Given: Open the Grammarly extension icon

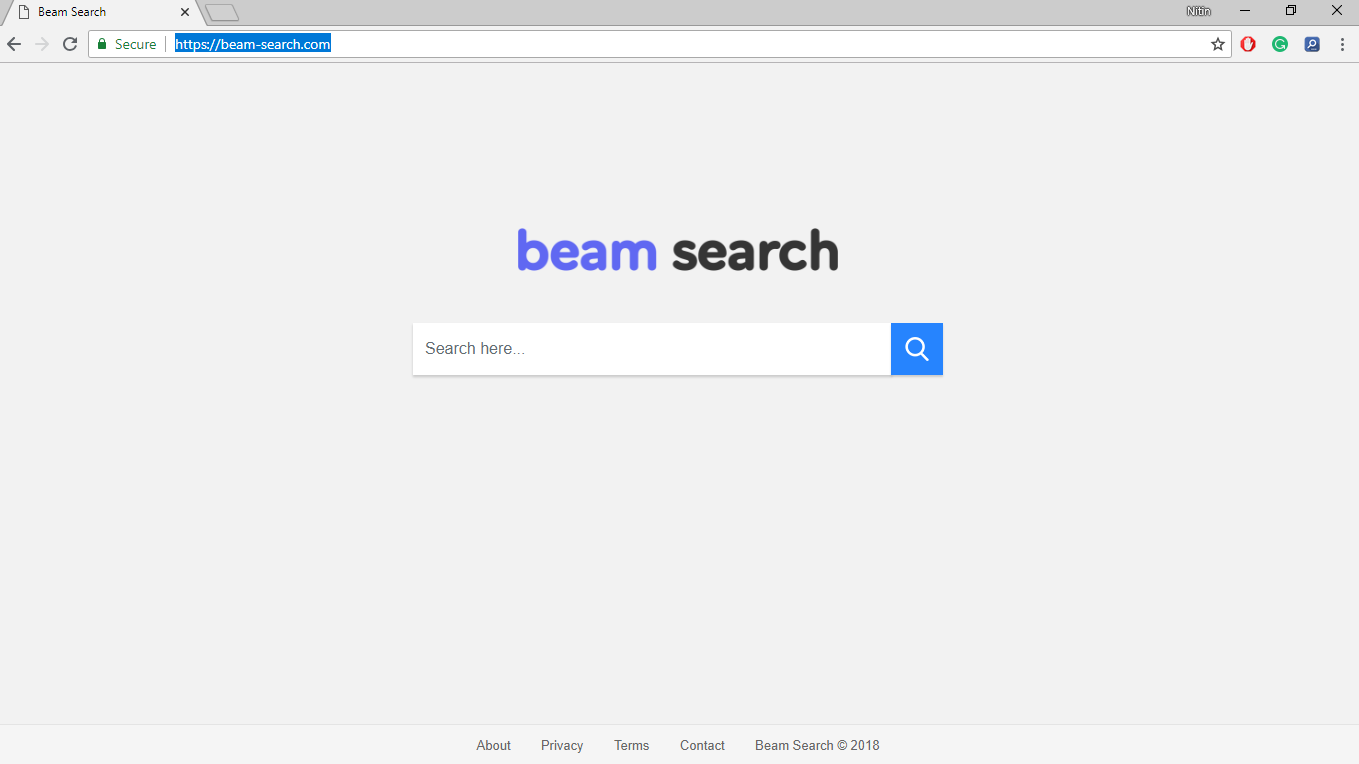Looking at the screenshot, I should coord(1280,44).
